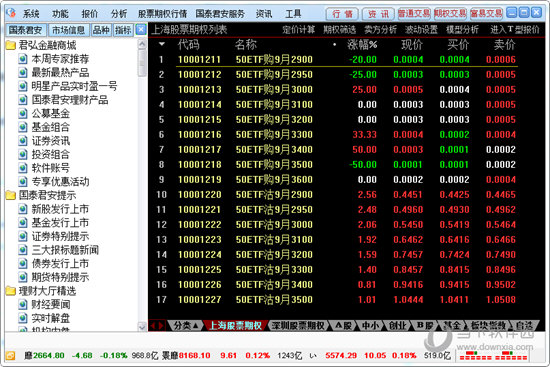
Task: Collapse the 理财大厅精选 folder
Action: coord(11,291)
